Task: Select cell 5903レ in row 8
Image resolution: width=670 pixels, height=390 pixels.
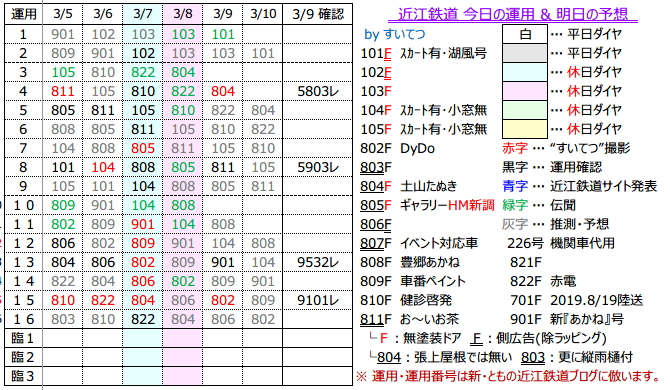Action: coord(318,167)
